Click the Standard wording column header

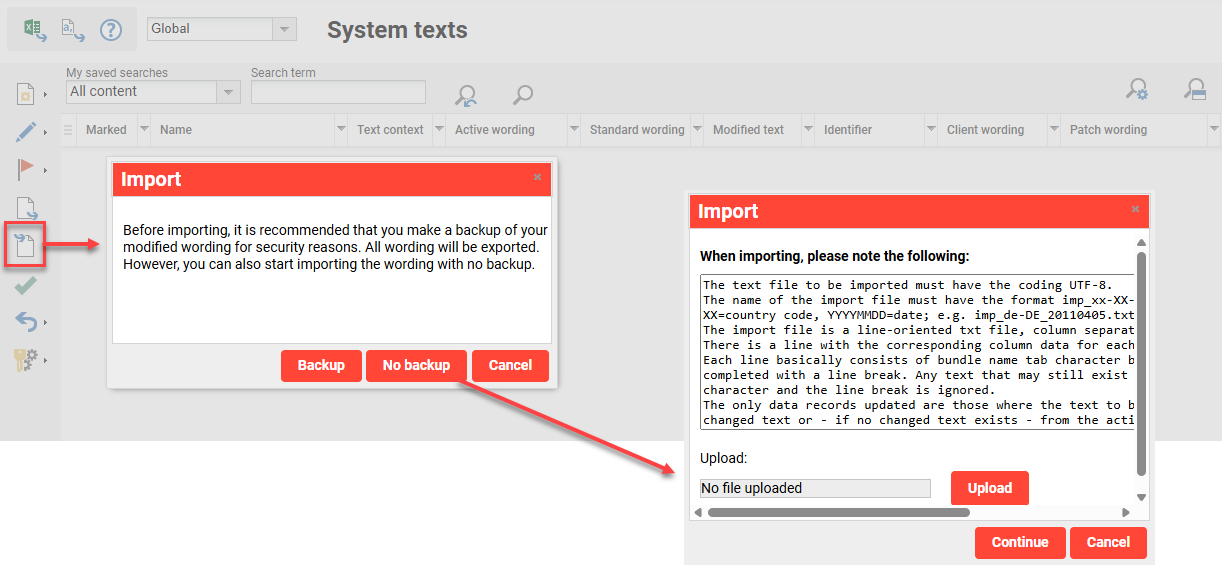[637, 129]
